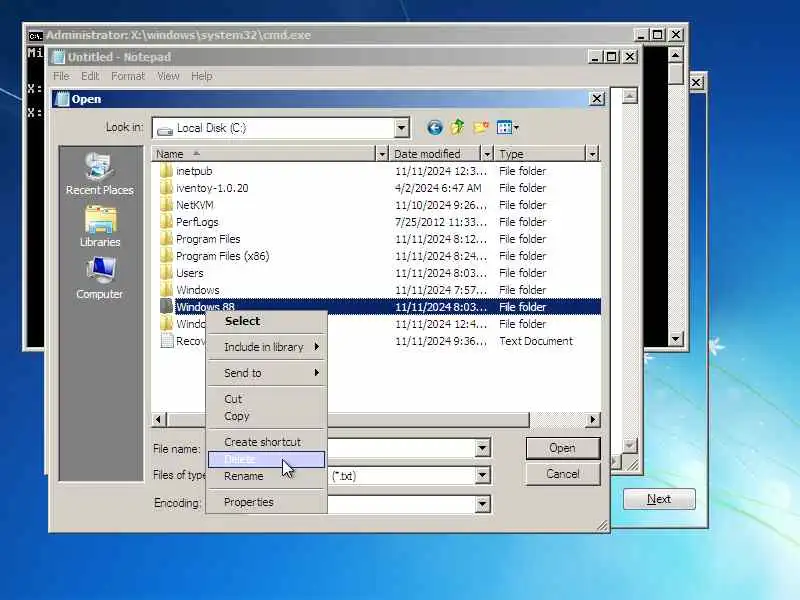Open the Notepad Help menu
Image resolution: width=800 pixels, height=600 pixels.
202,76
